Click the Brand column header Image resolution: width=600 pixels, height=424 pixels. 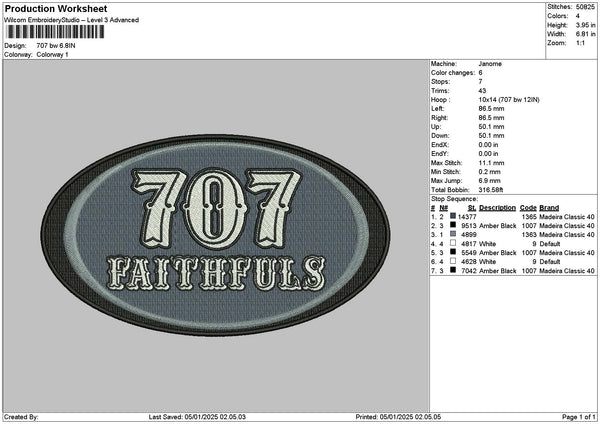pyautogui.click(x=549, y=207)
